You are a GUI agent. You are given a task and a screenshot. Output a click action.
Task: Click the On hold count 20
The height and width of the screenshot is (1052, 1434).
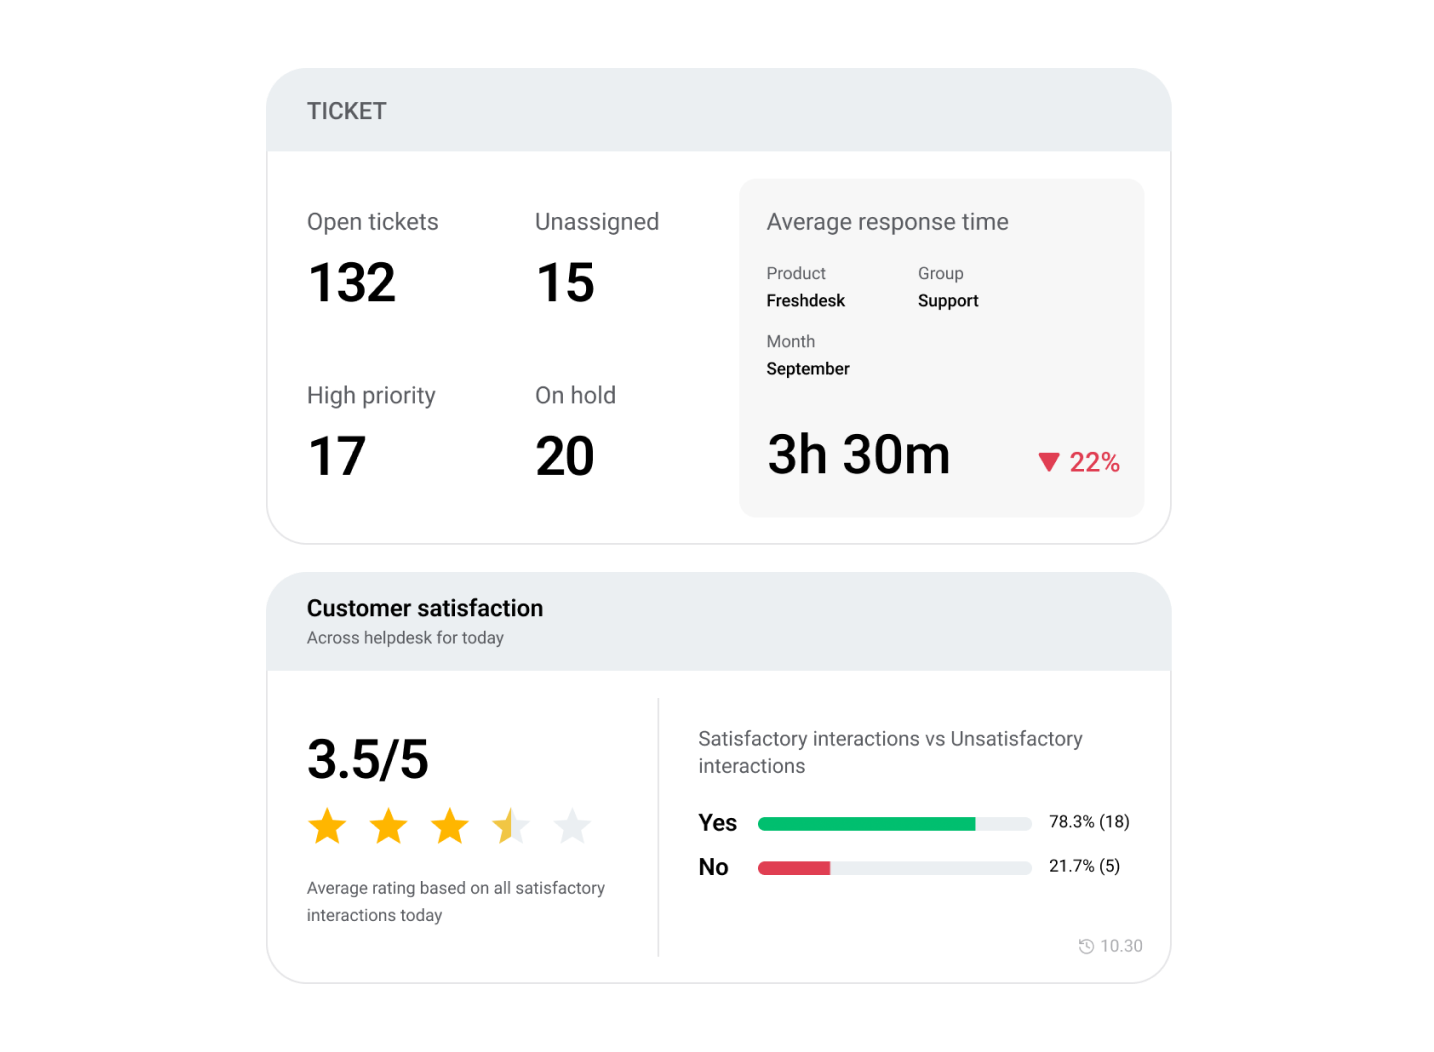click(x=564, y=455)
